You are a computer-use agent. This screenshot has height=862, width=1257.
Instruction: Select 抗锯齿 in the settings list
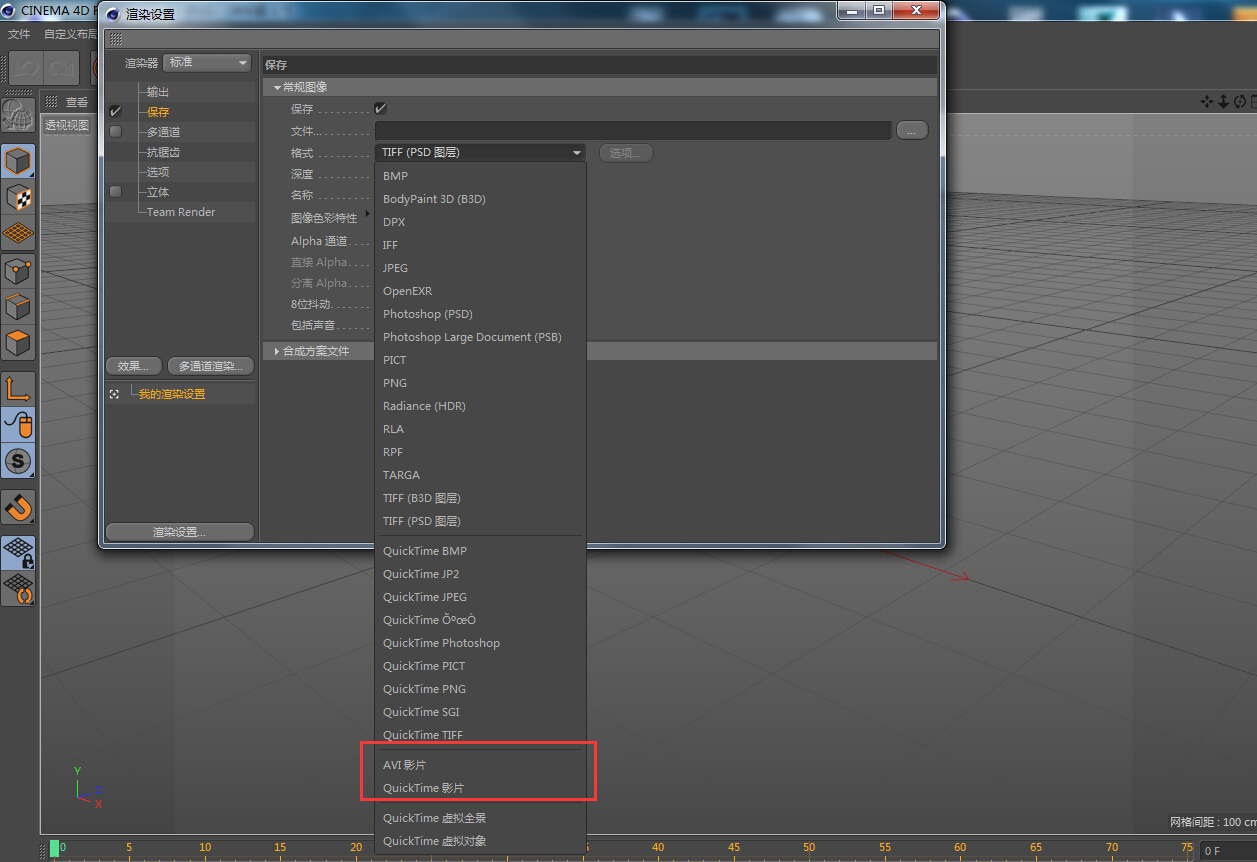[x=163, y=152]
